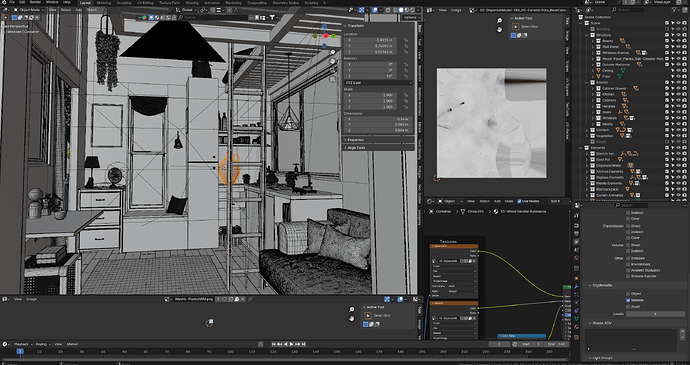Open the Tool properties tab
690x365 pixels.
click(x=576, y=215)
